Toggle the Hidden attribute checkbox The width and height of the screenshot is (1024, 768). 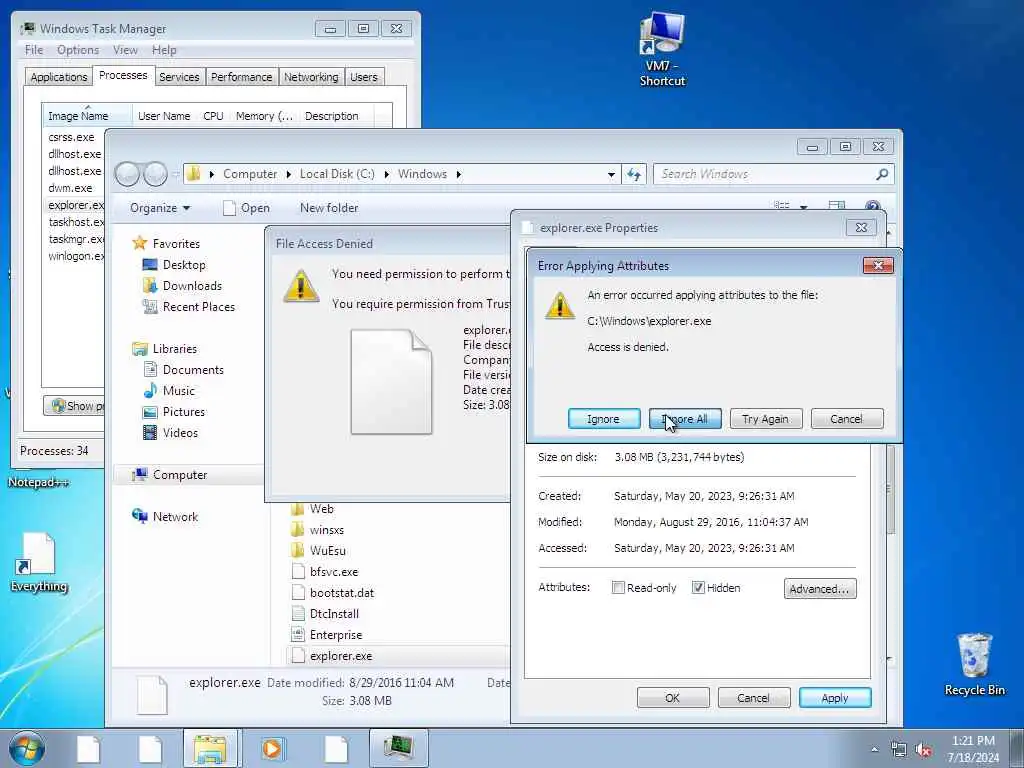click(x=698, y=587)
